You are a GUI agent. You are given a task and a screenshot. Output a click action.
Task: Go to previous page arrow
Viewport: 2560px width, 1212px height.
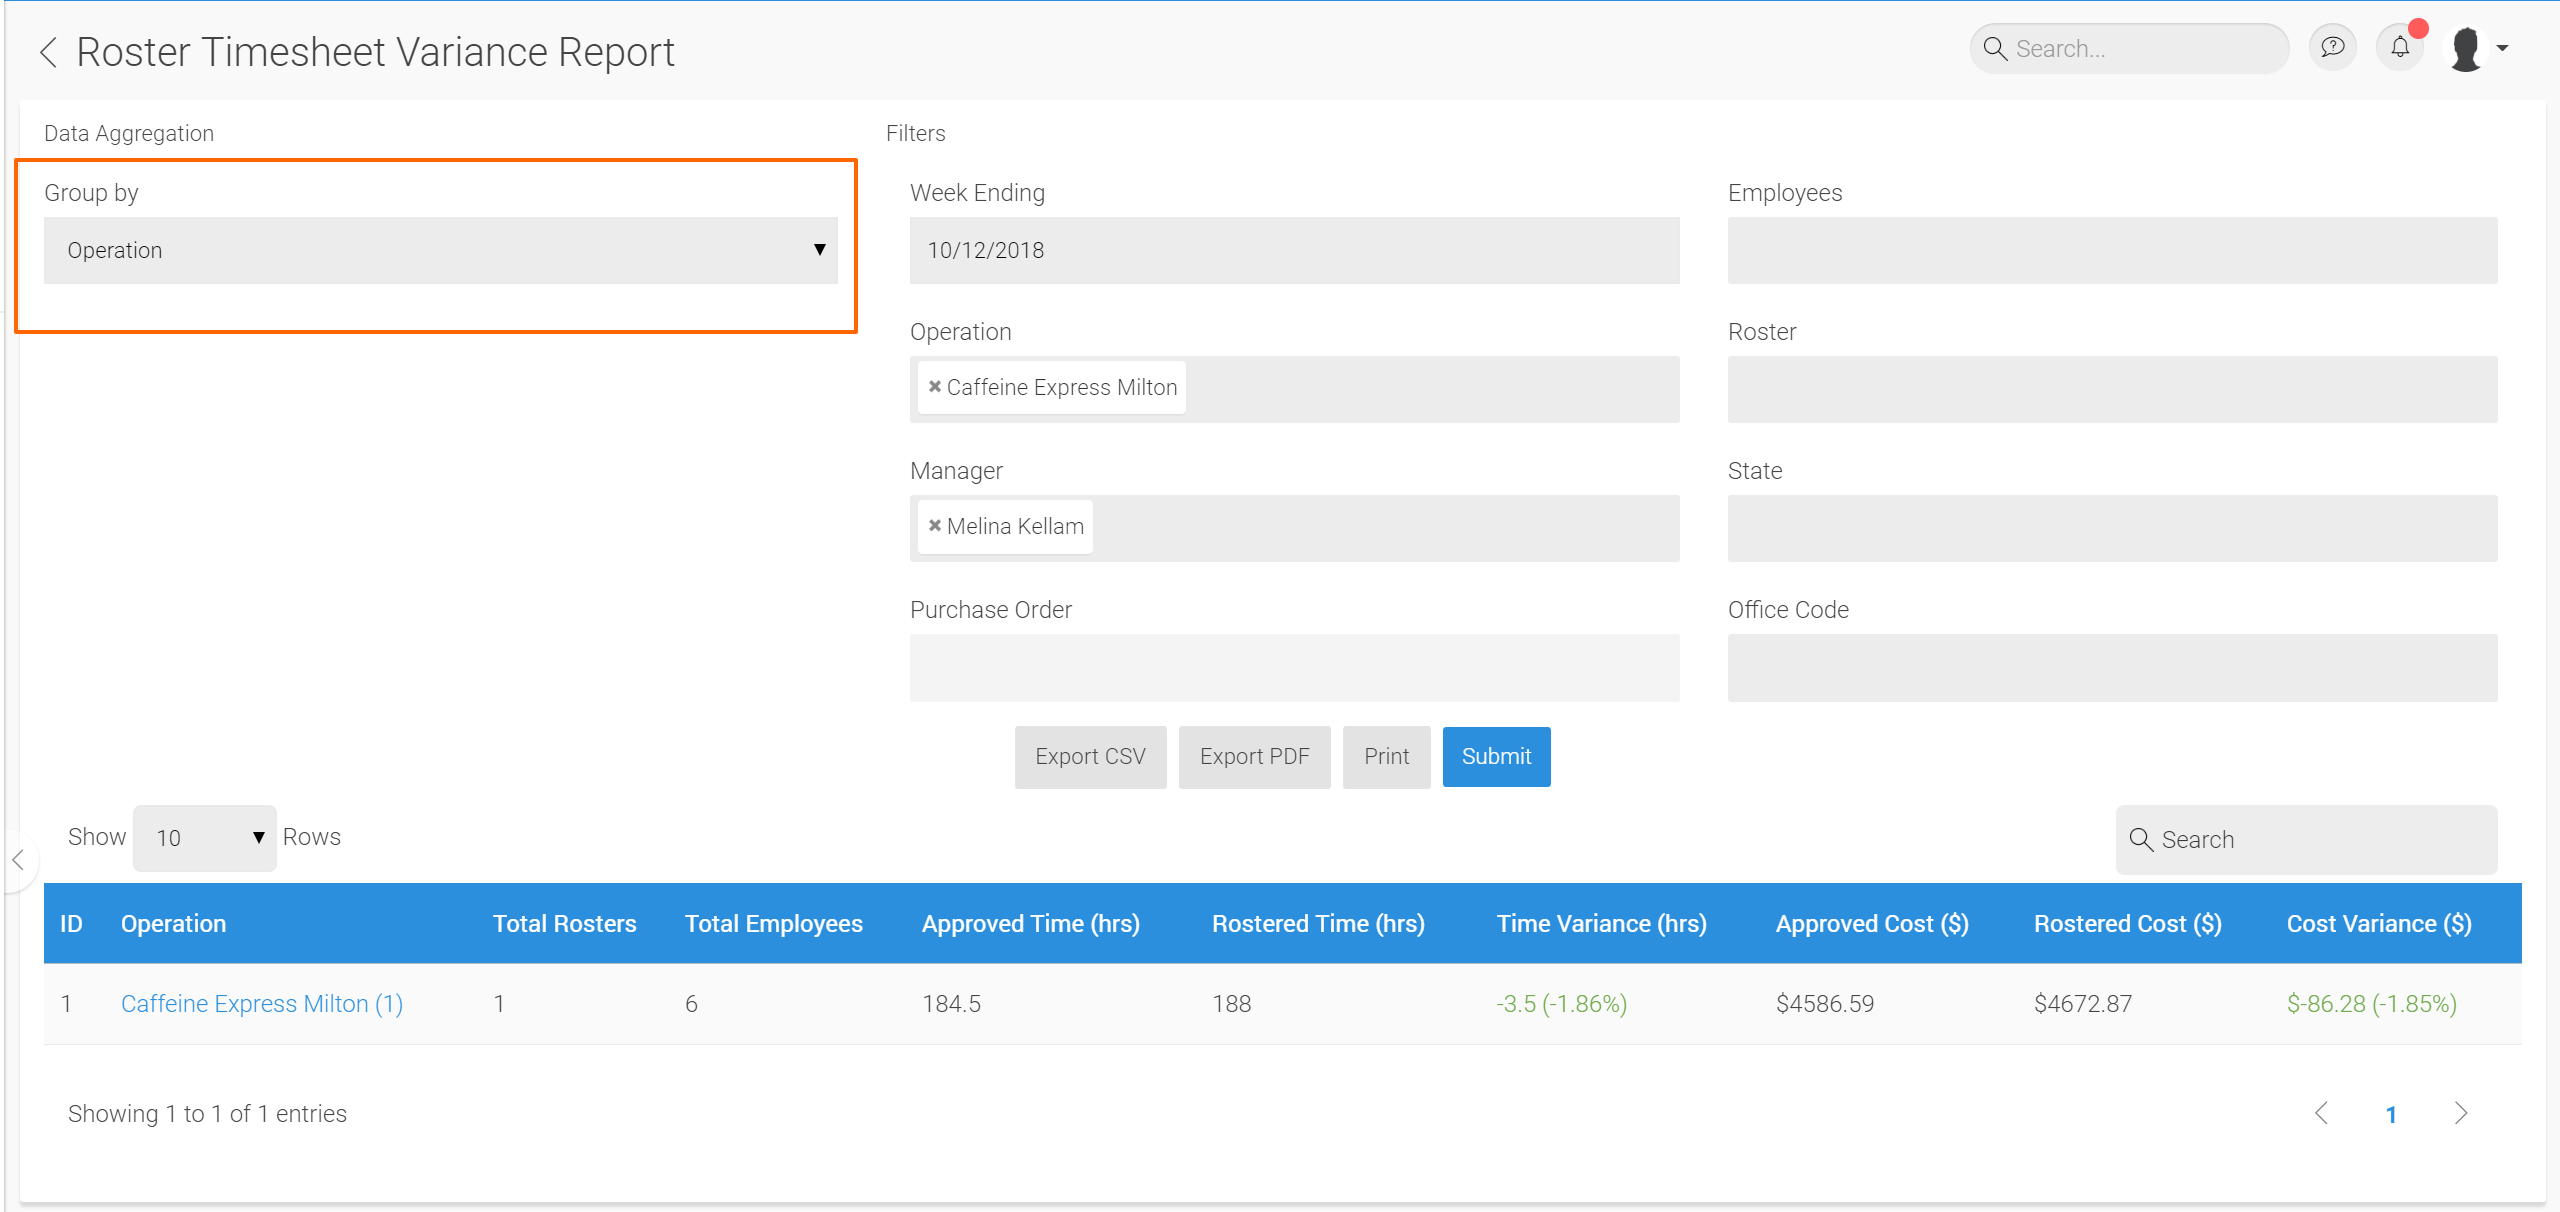[x=2322, y=1113]
